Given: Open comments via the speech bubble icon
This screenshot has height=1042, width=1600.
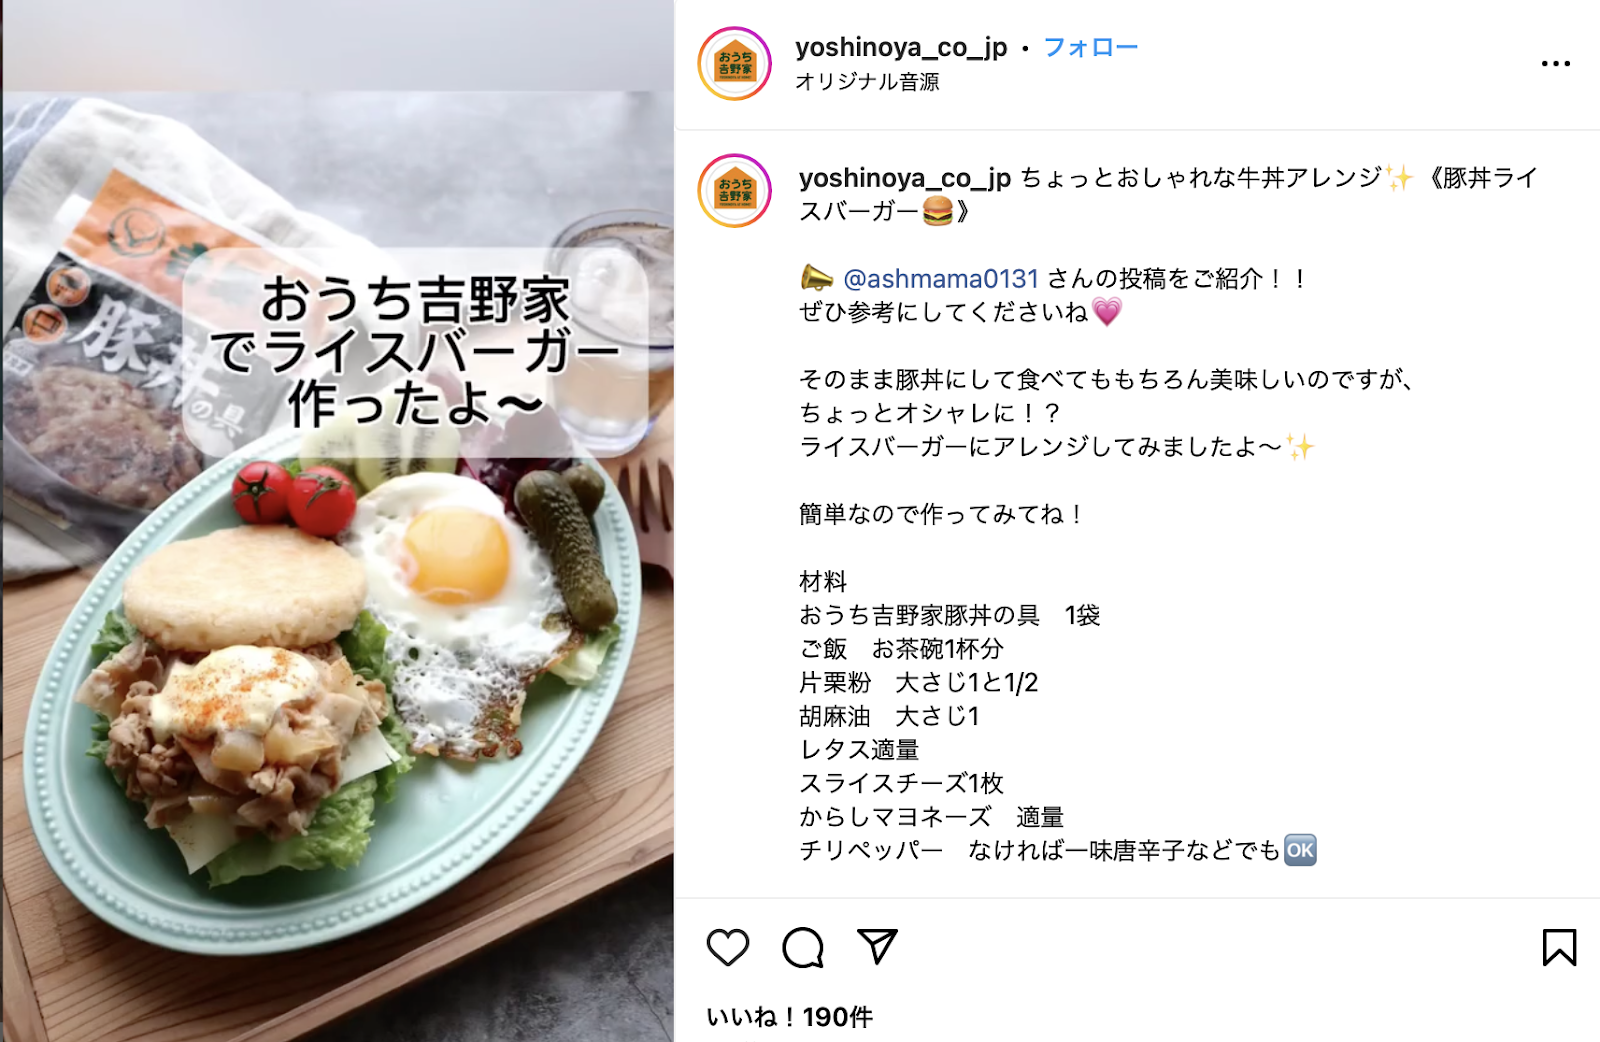Looking at the screenshot, I should tap(803, 947).
